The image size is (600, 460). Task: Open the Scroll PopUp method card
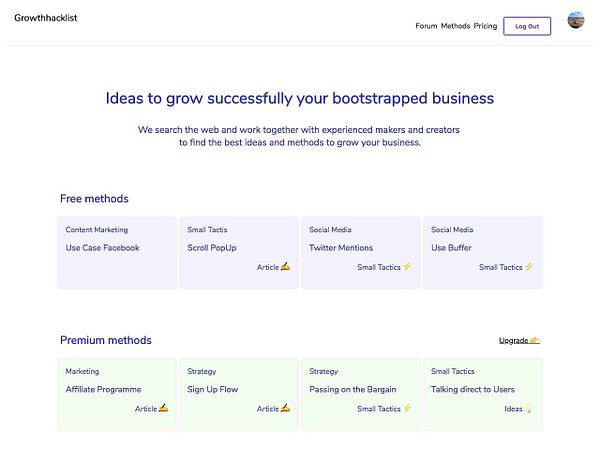pyautogui.click(x=210, y=248)
